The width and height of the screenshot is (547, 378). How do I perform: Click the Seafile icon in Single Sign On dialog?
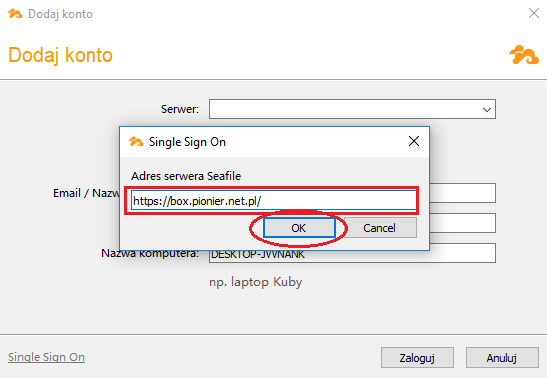click(x=136, y=142)
